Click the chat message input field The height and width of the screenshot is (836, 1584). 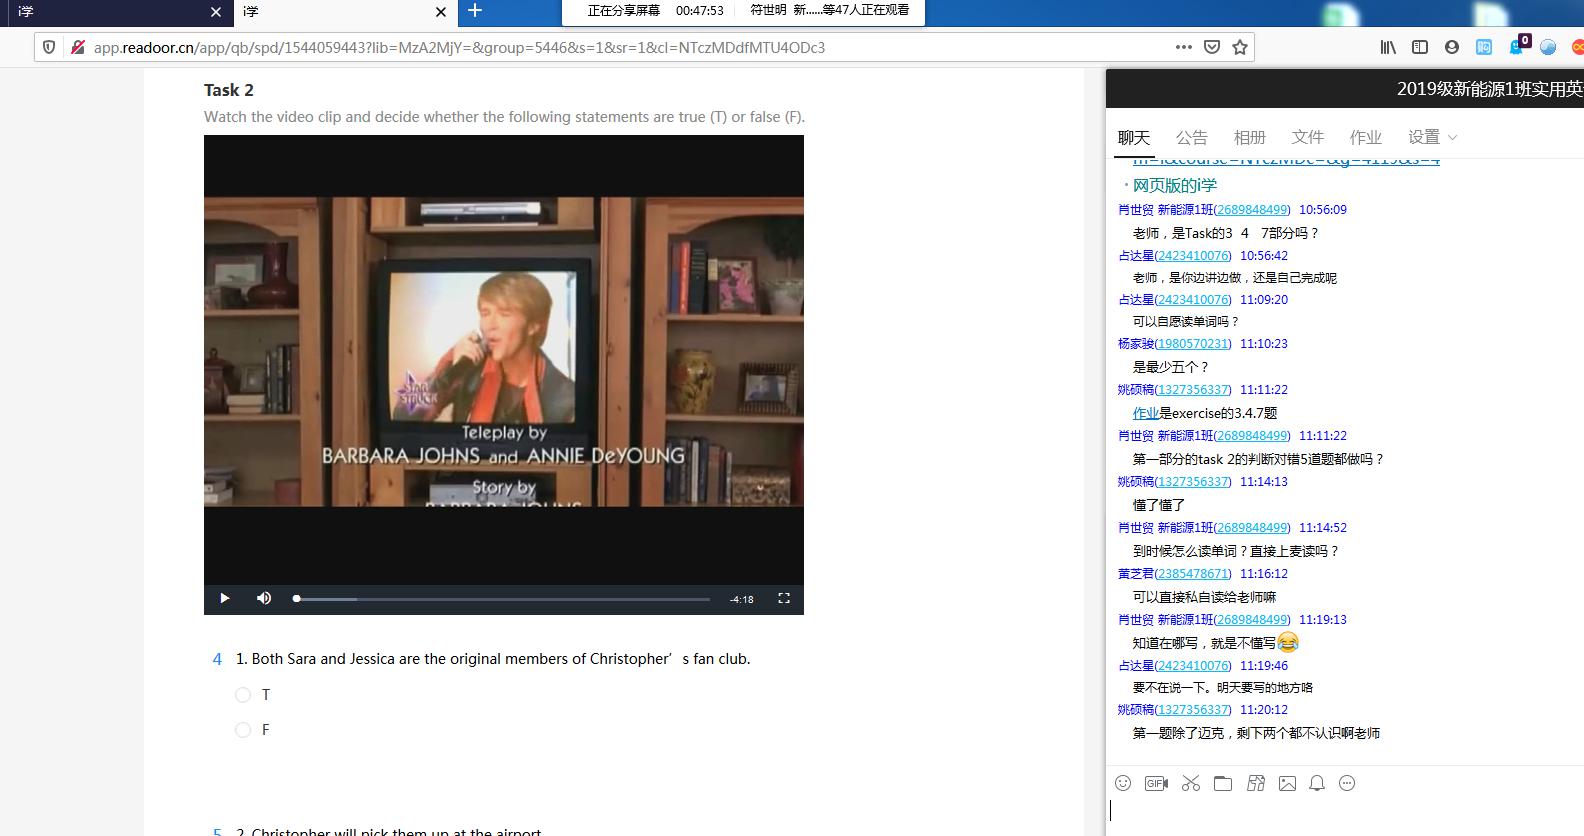(x=1345, y=815)
